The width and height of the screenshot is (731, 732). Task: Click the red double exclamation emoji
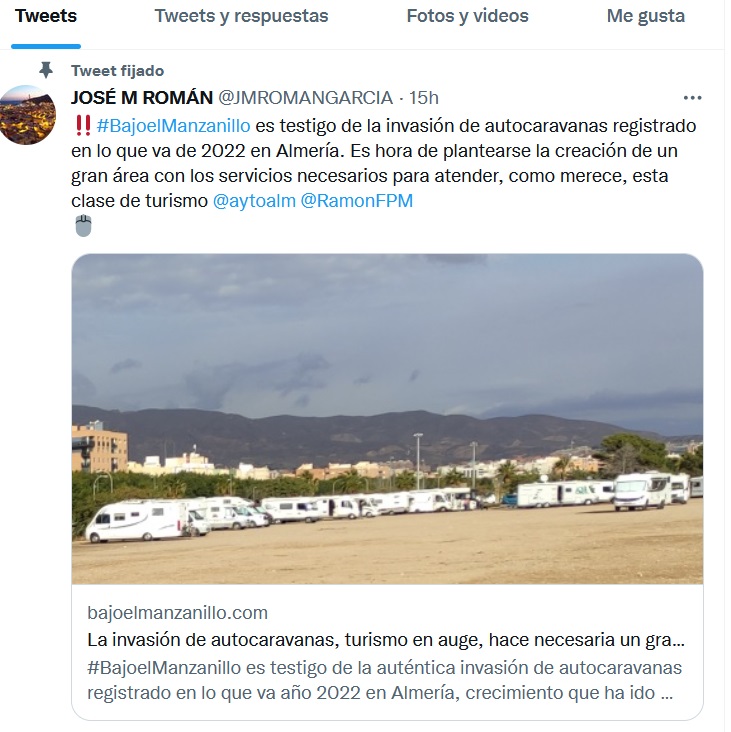point(83,126)
